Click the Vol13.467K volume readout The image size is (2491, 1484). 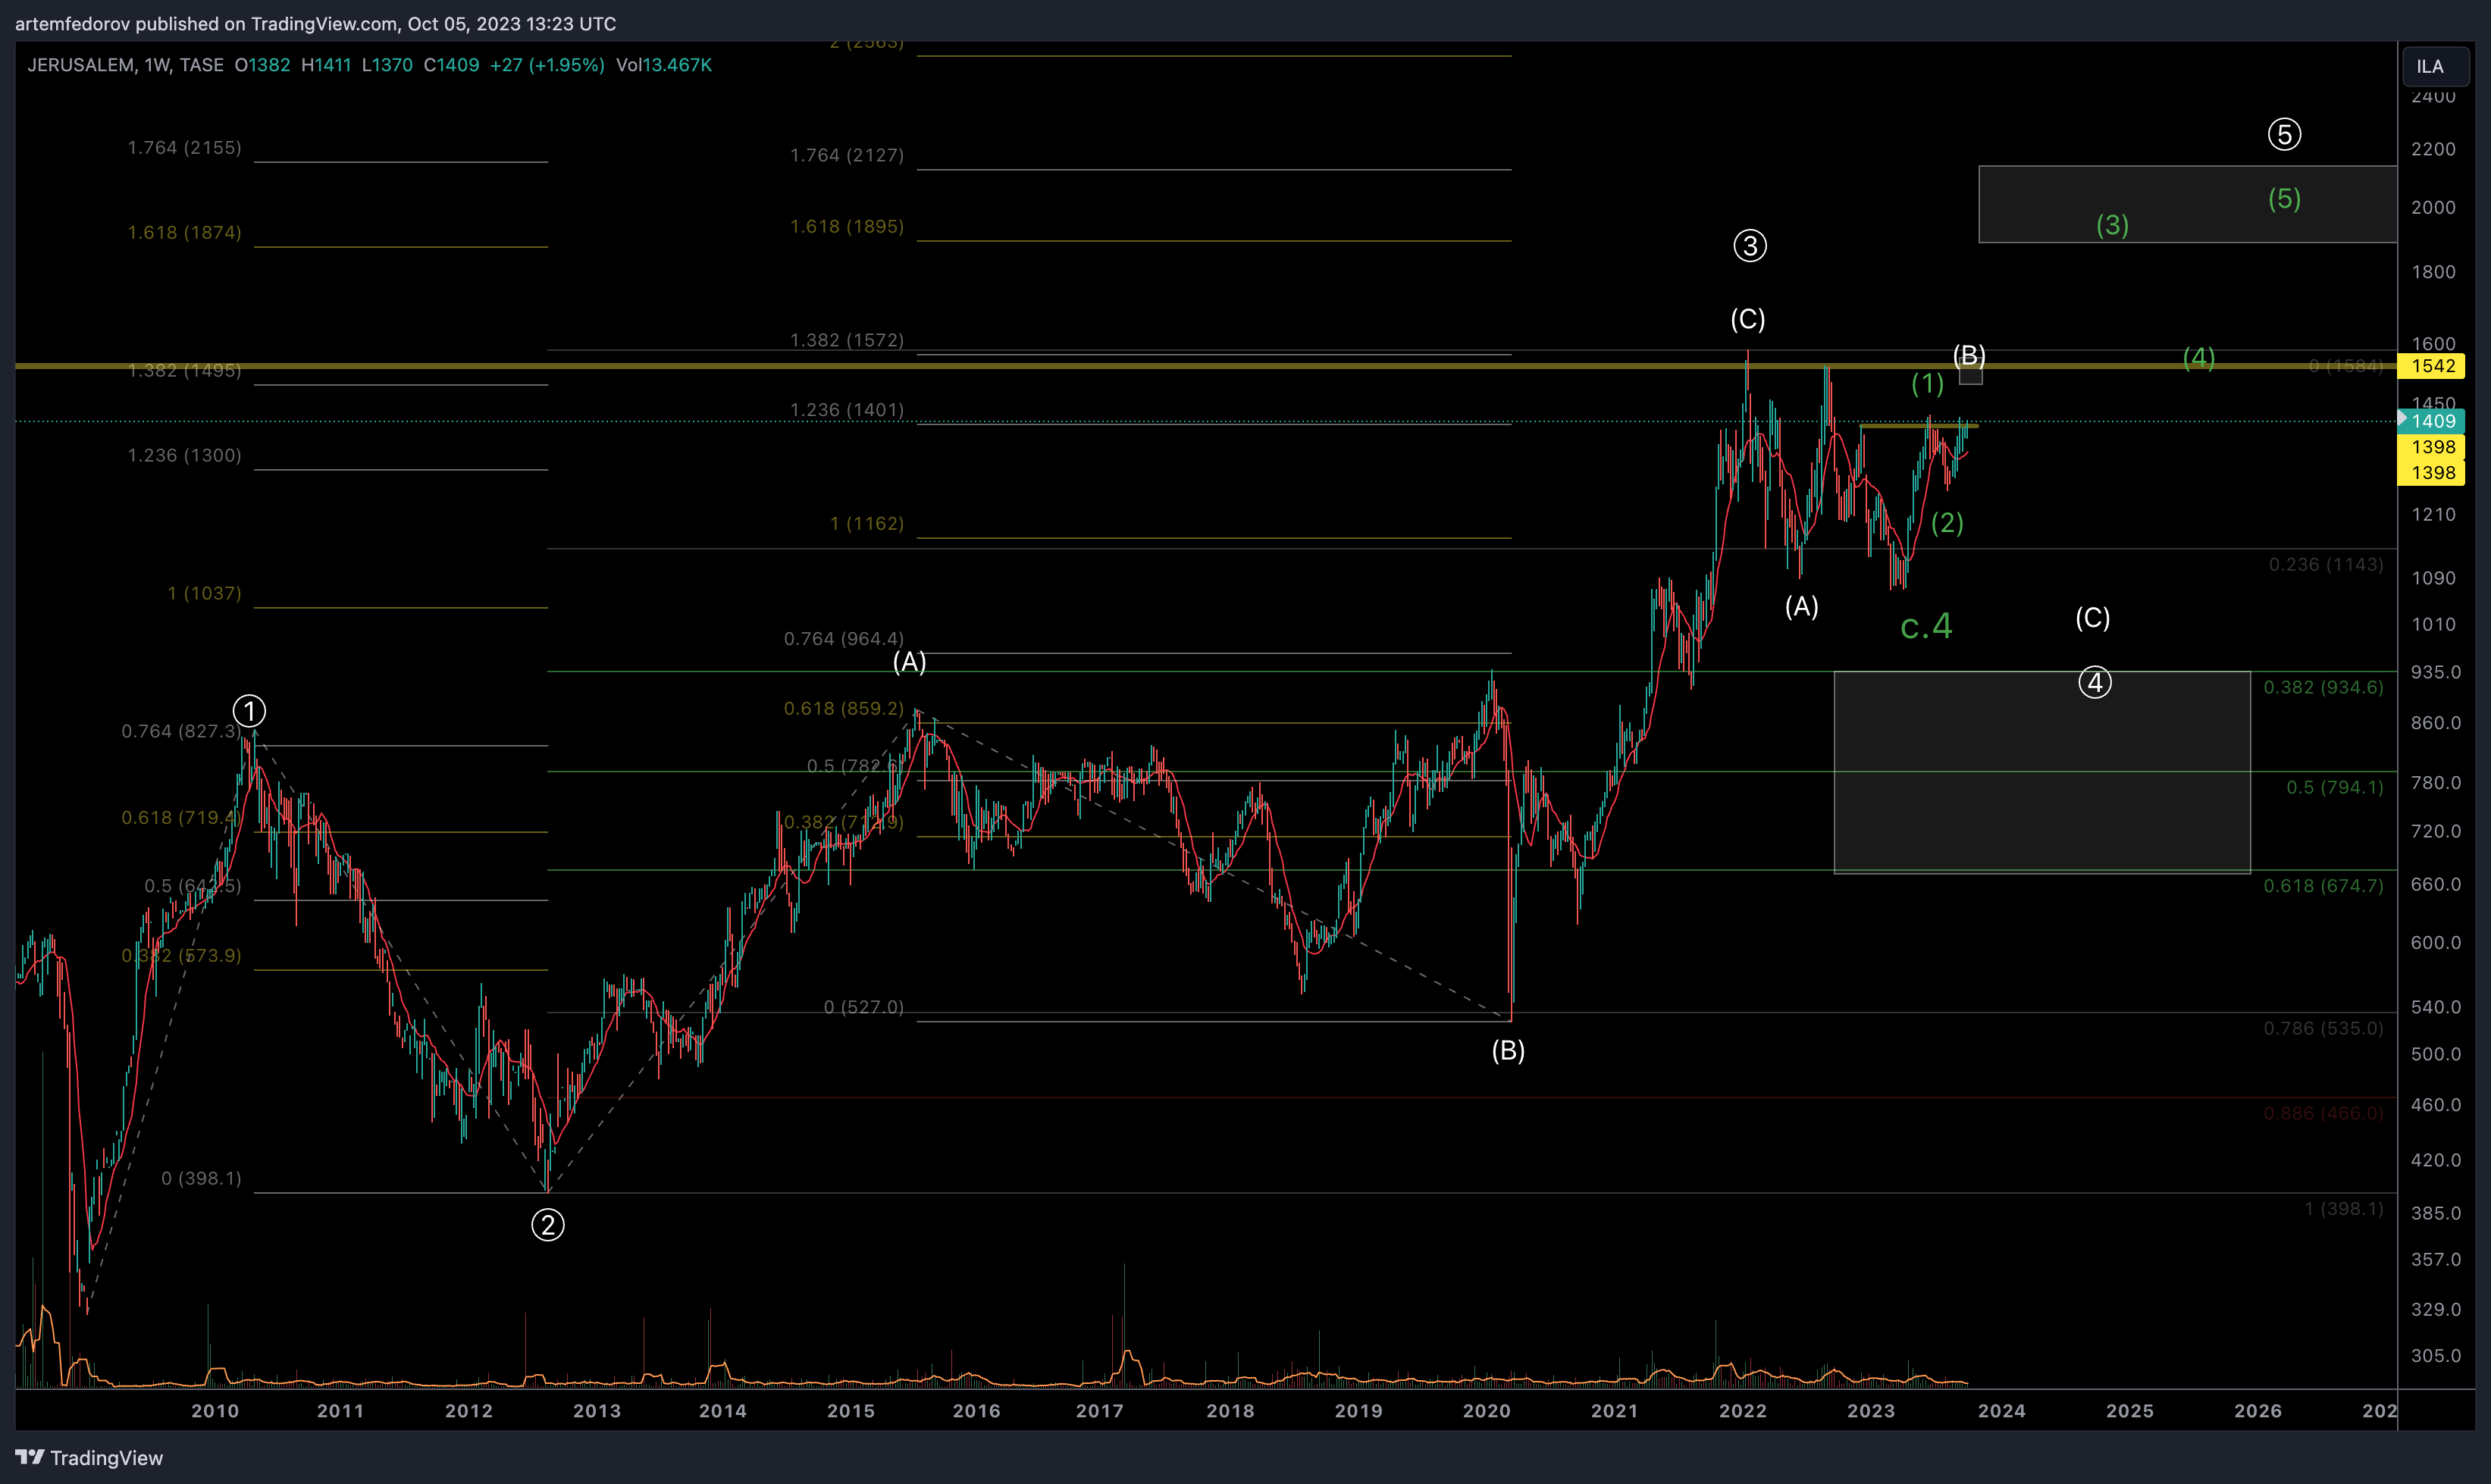pyautogui.click(x=664, y=65)
